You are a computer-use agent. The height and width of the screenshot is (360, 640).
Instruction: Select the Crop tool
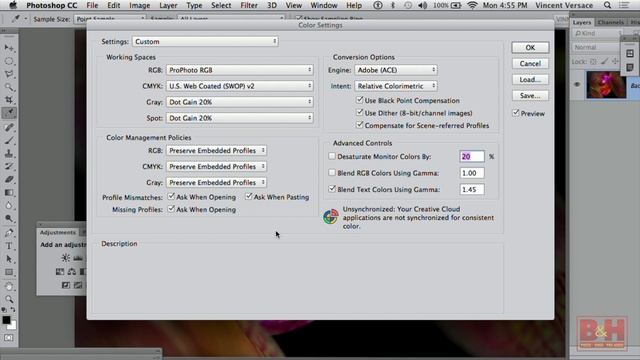tap(9, 100)
